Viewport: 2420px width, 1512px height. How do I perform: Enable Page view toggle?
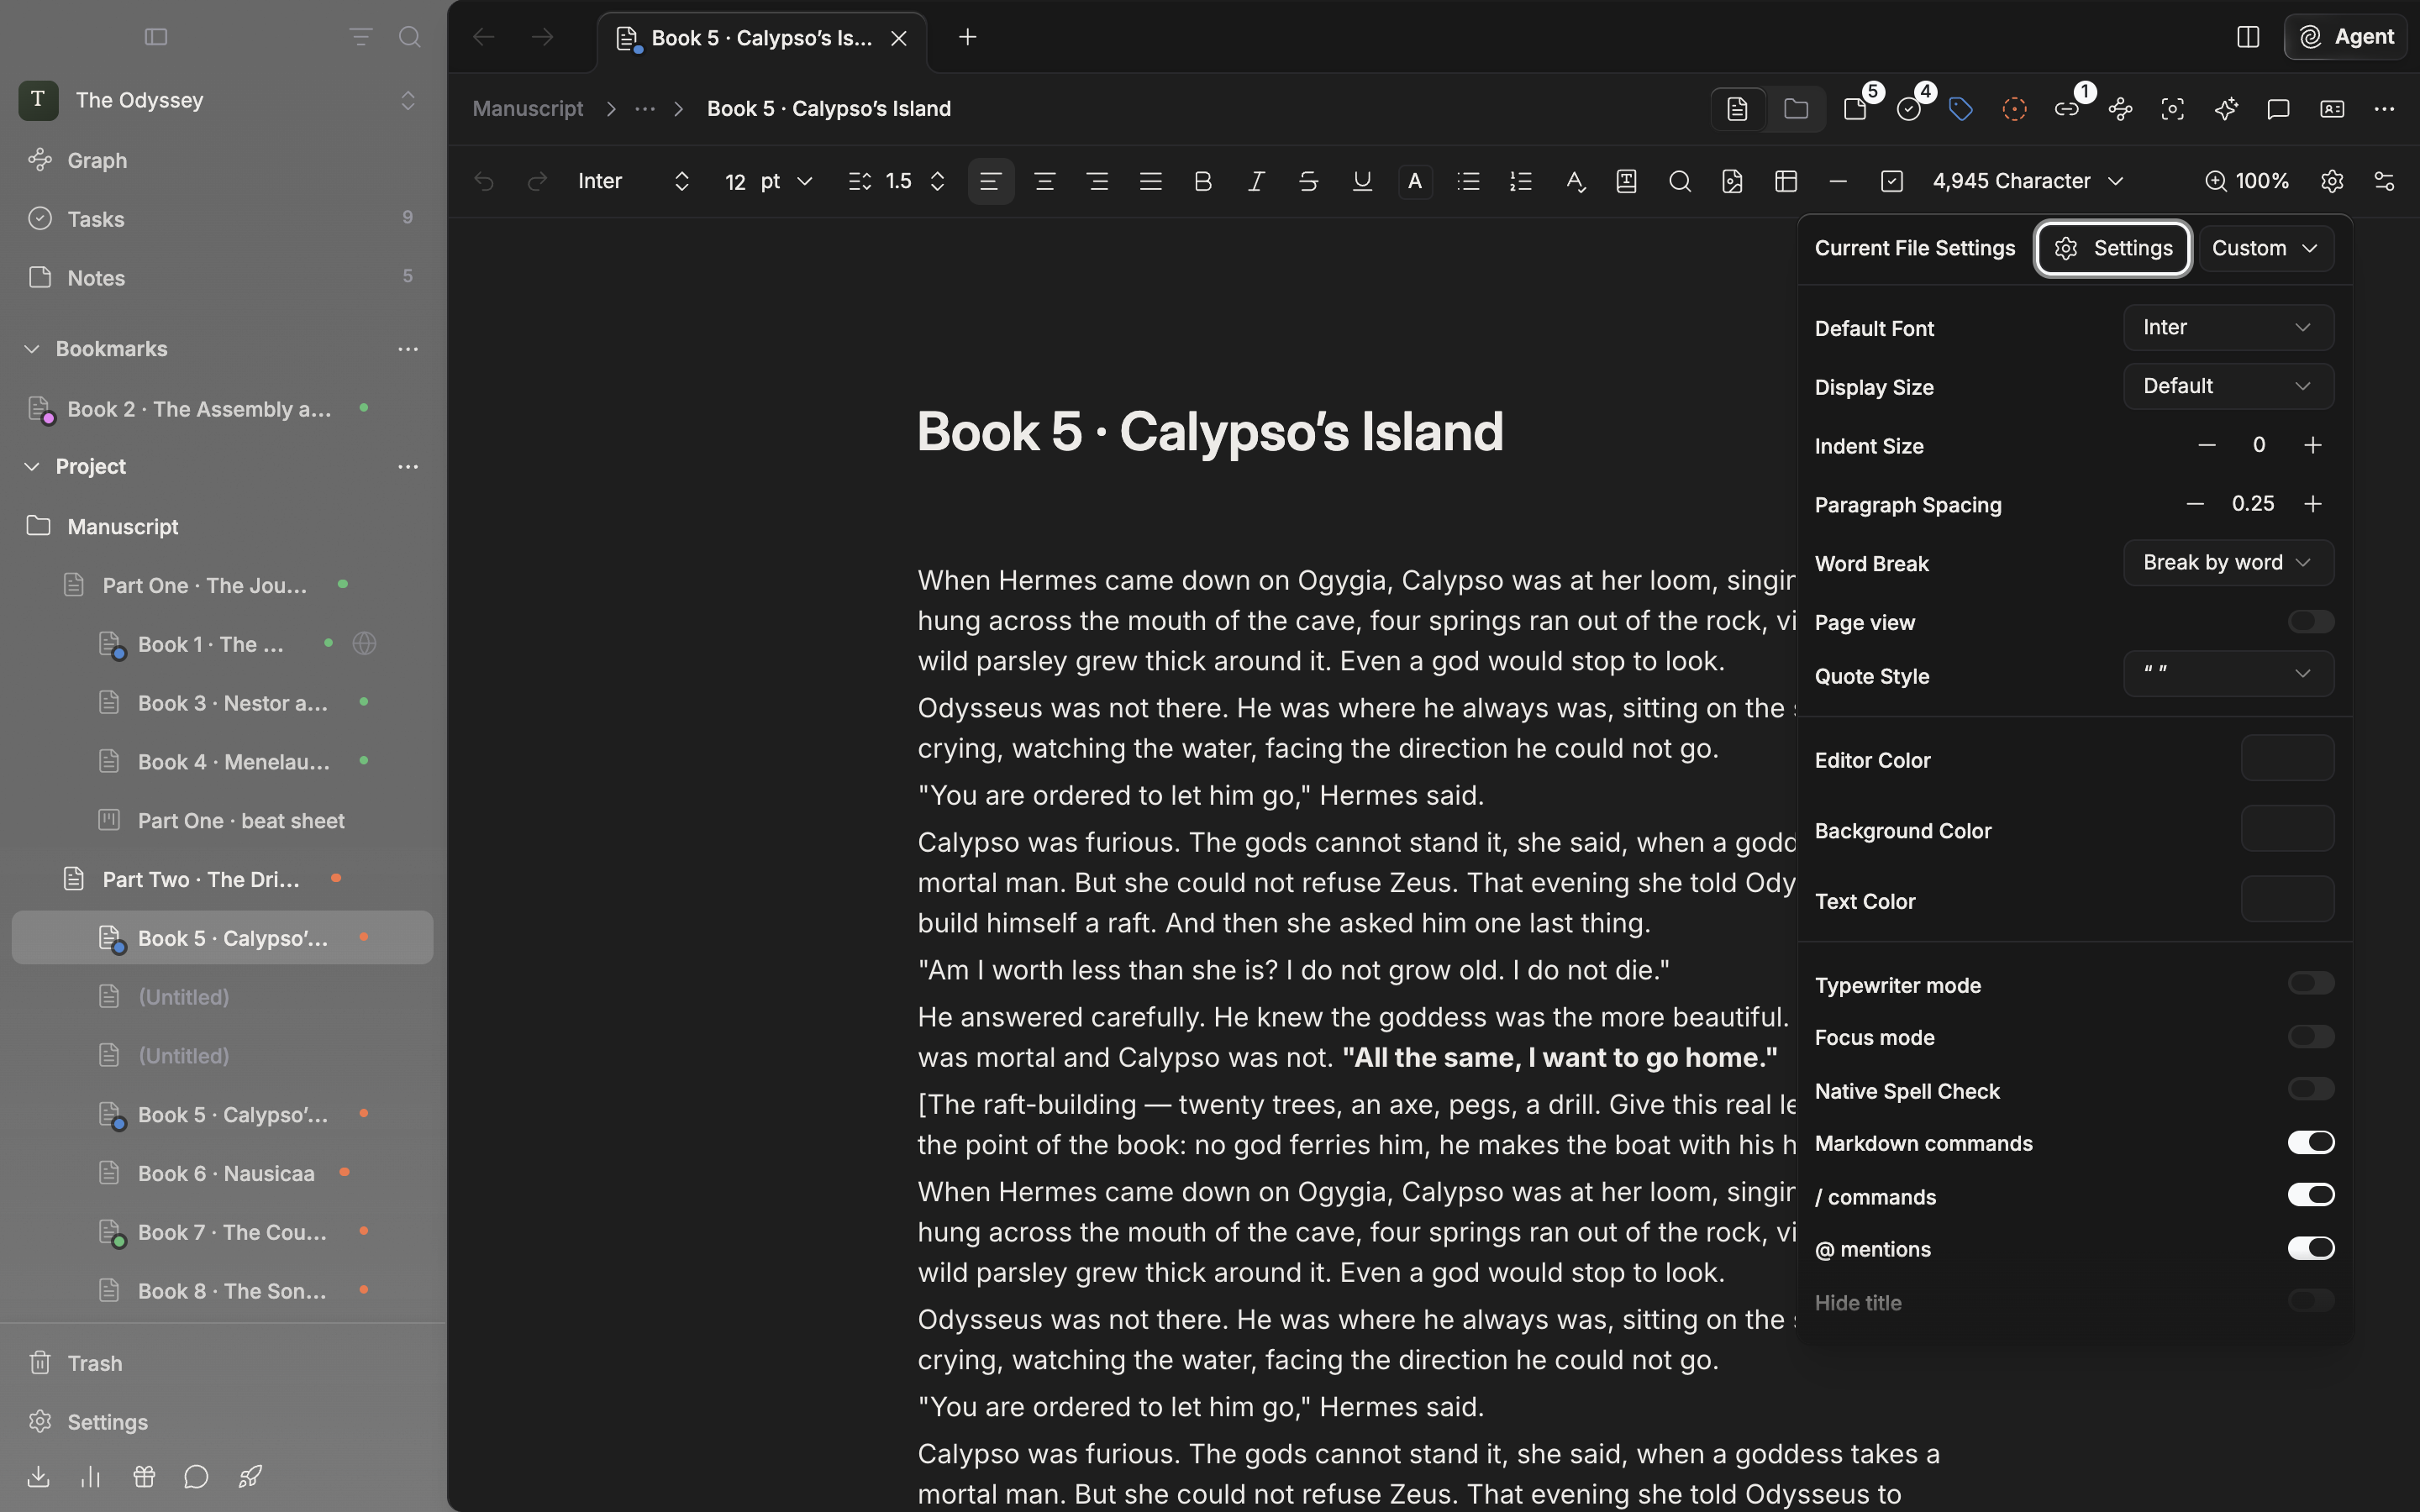[2310, 622]
